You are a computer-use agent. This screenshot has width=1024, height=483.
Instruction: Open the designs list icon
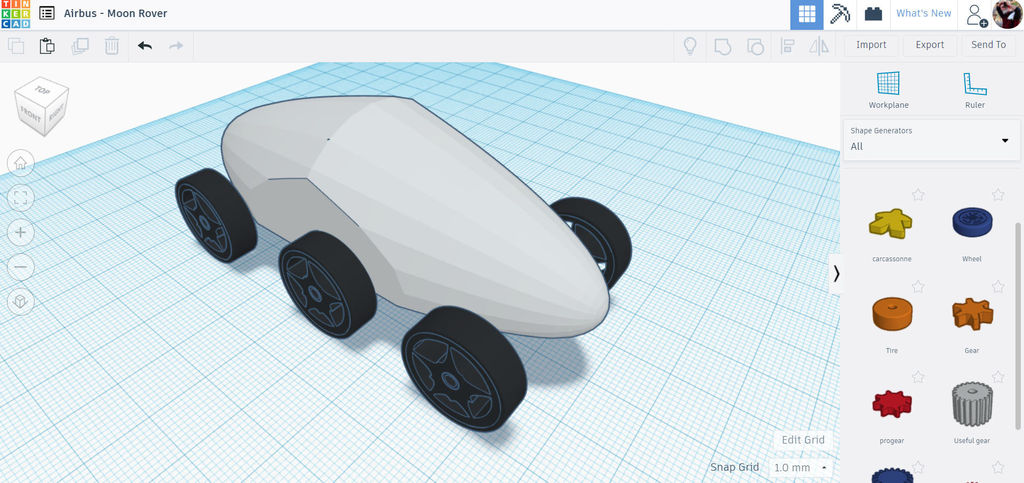46,13
